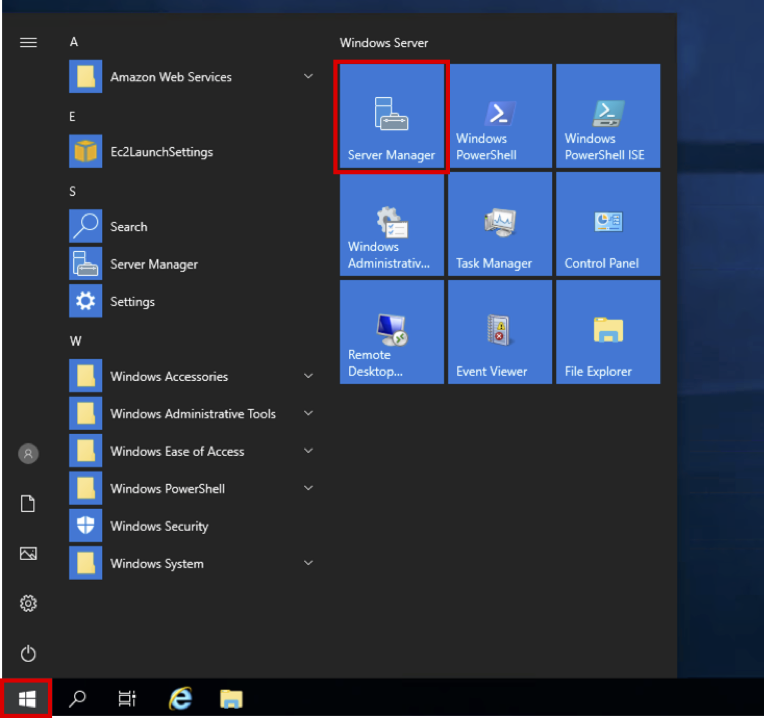Open the Control Panel tile
The width and height of the screenshot is (764, 718).
(x=607, y=225)
